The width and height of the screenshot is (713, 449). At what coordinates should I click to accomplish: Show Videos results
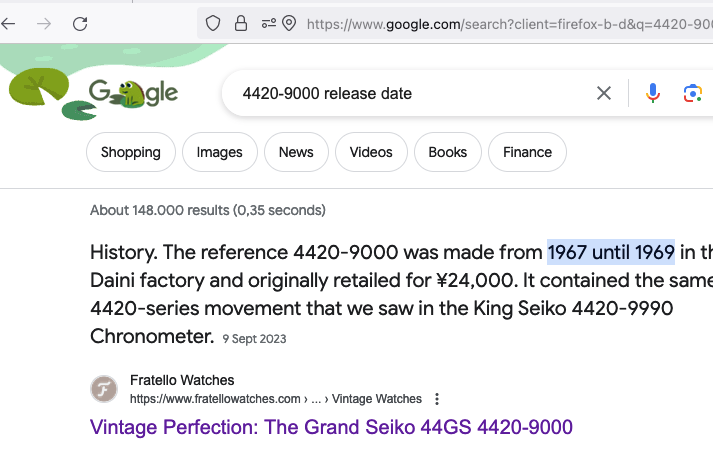(371, 152)
